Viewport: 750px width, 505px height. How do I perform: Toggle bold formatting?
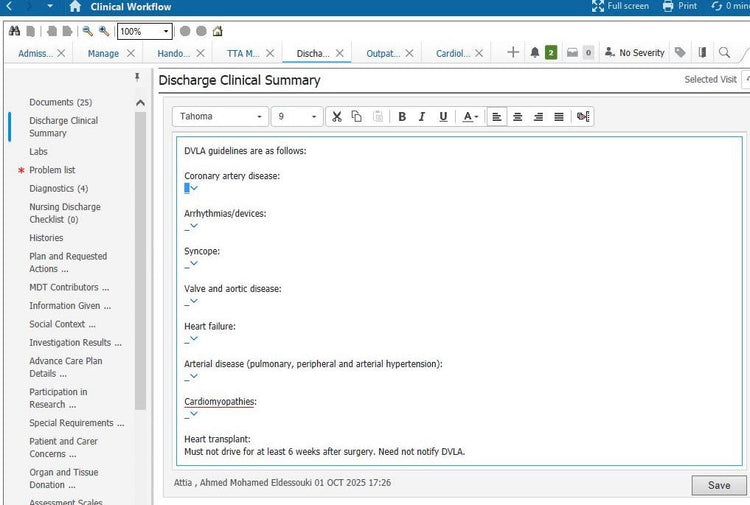point(402,117)
